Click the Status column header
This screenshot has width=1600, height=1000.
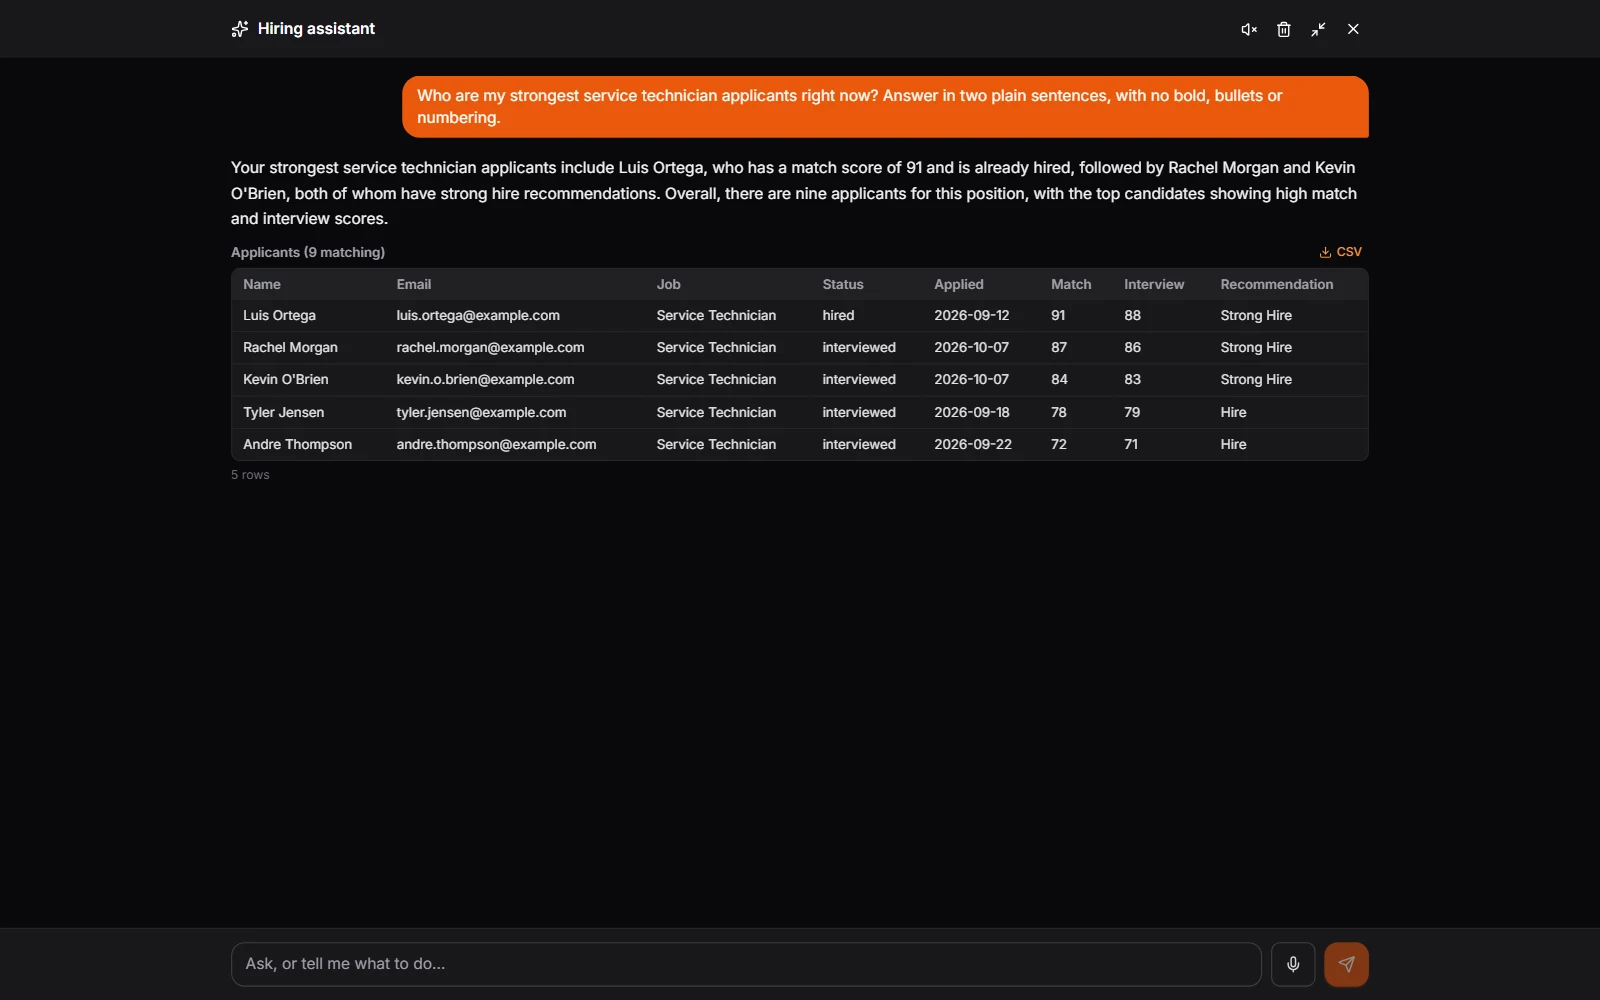pos(843,284)
